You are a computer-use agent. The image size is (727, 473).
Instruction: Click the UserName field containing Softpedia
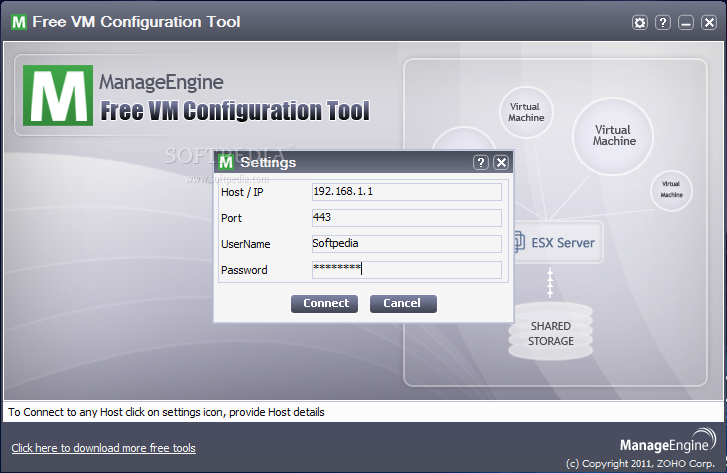click(407, 243)
